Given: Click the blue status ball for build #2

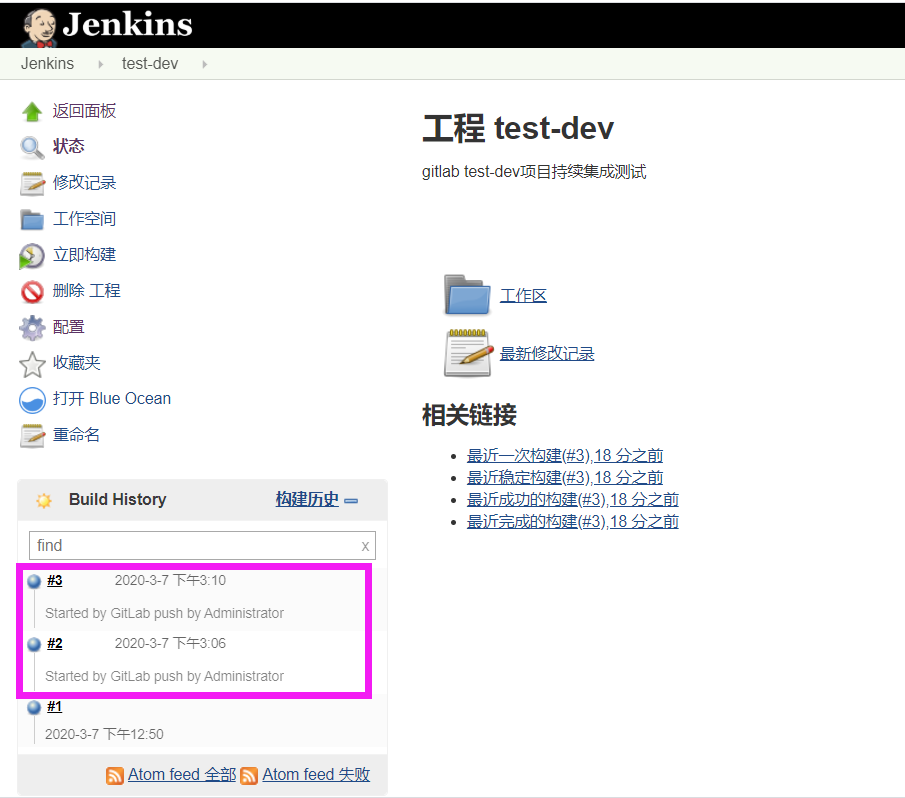Looking at the screenshot, I should click(x=34, y=644).
